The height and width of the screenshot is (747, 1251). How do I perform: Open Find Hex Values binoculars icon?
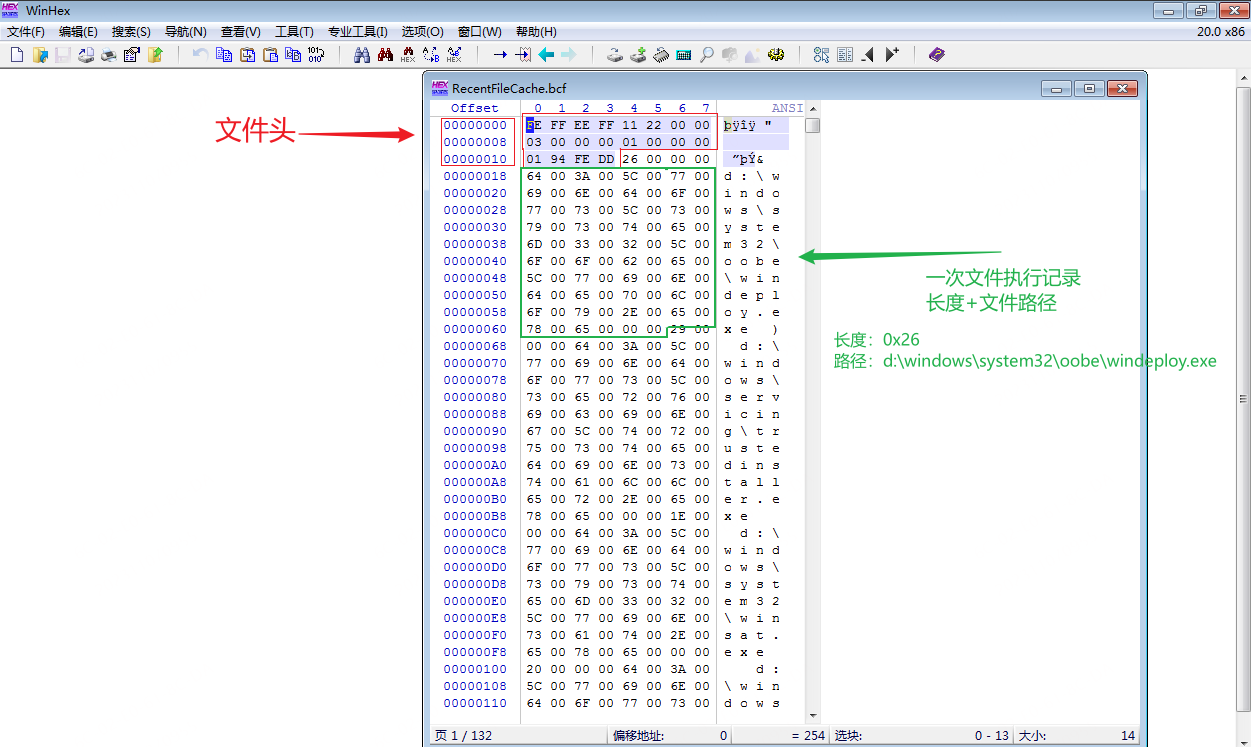[x=408, y=55]
